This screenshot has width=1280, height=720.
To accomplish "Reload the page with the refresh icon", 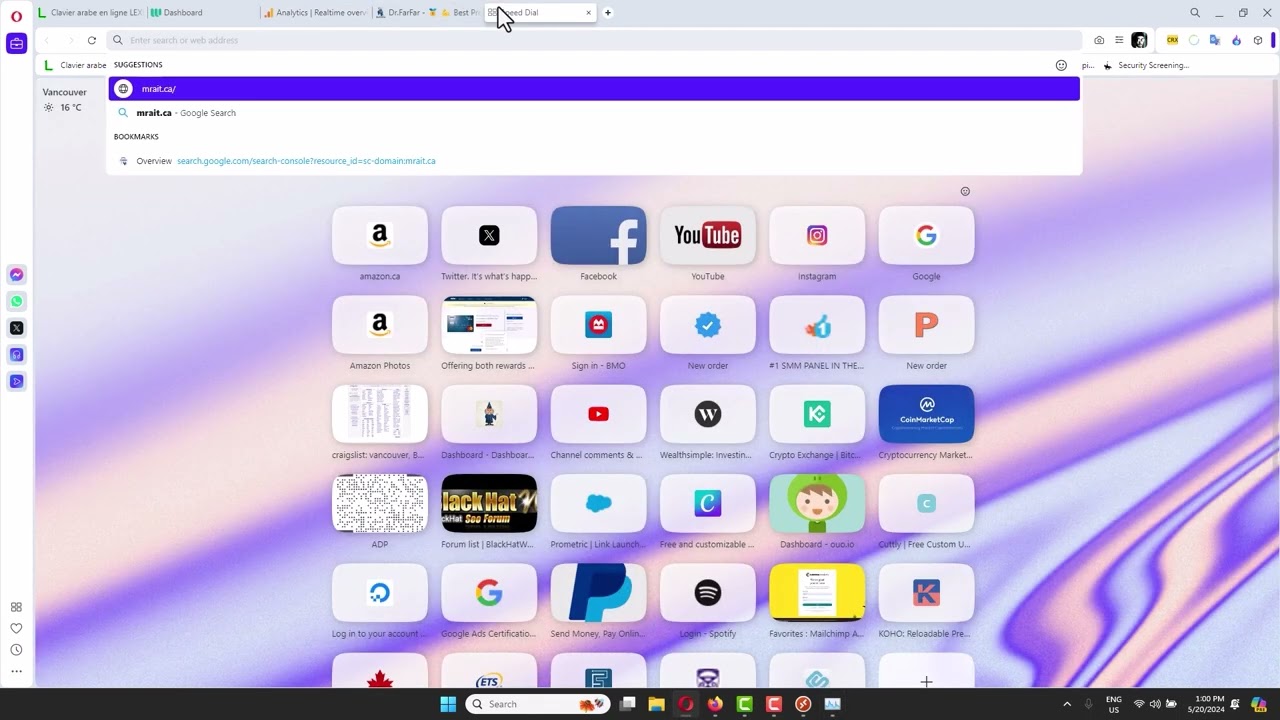I will click(92, 40).
